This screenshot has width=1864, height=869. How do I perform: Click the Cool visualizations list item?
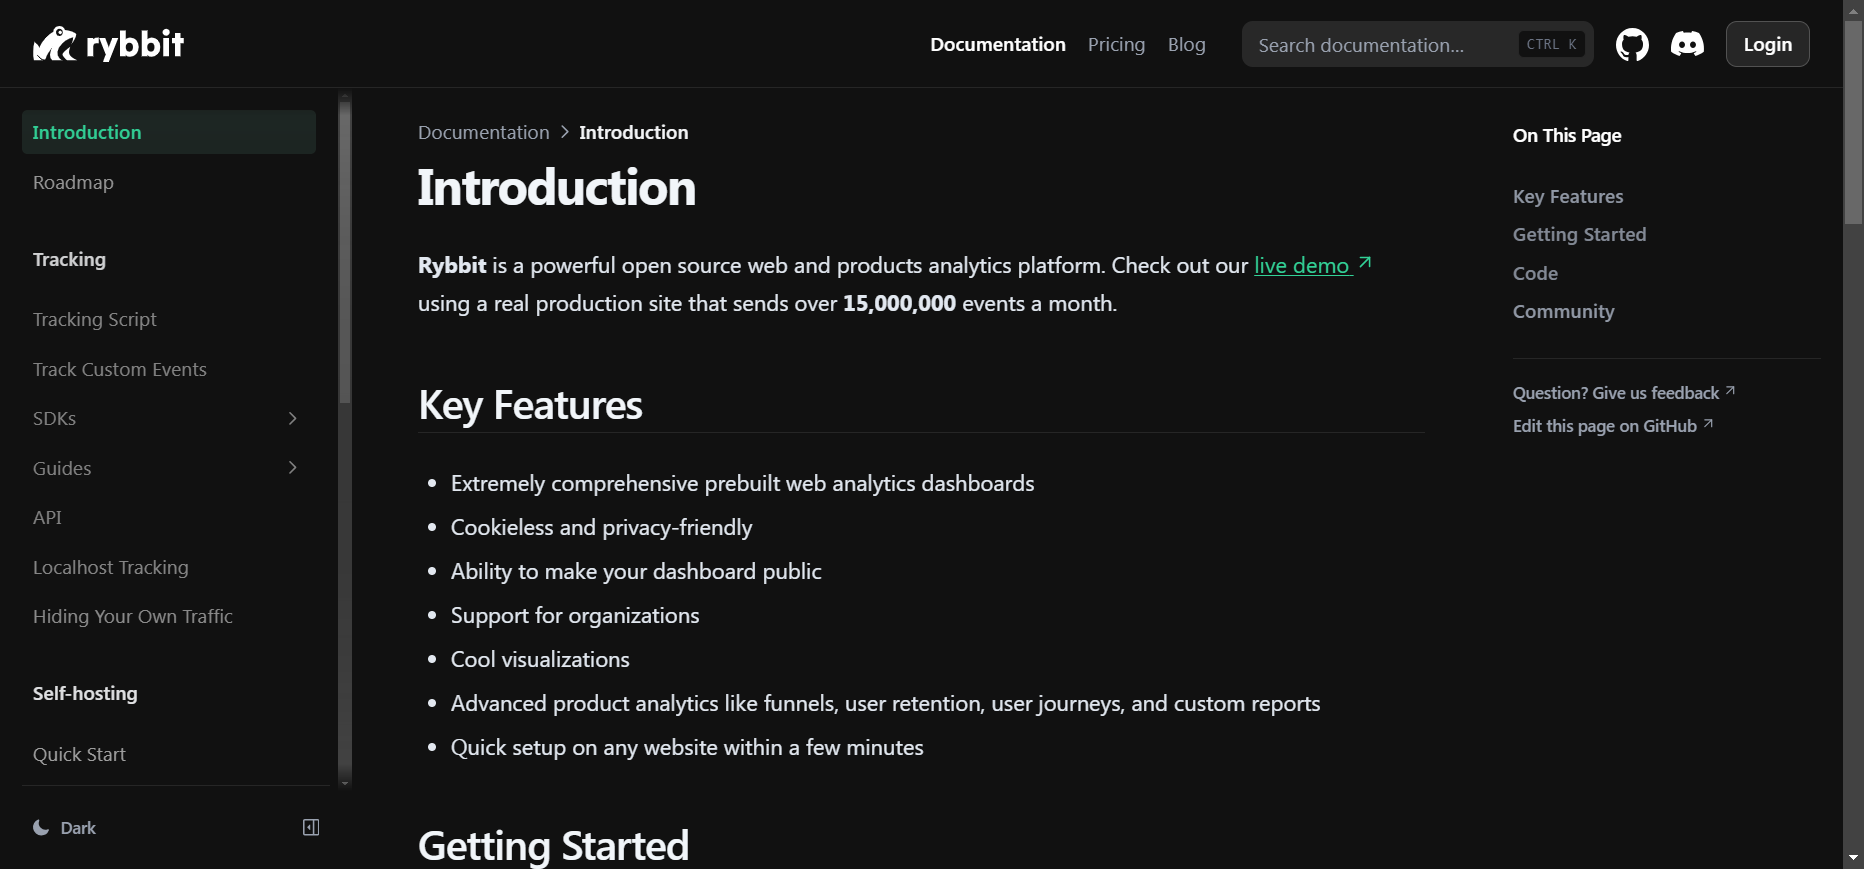pos(540,659)
